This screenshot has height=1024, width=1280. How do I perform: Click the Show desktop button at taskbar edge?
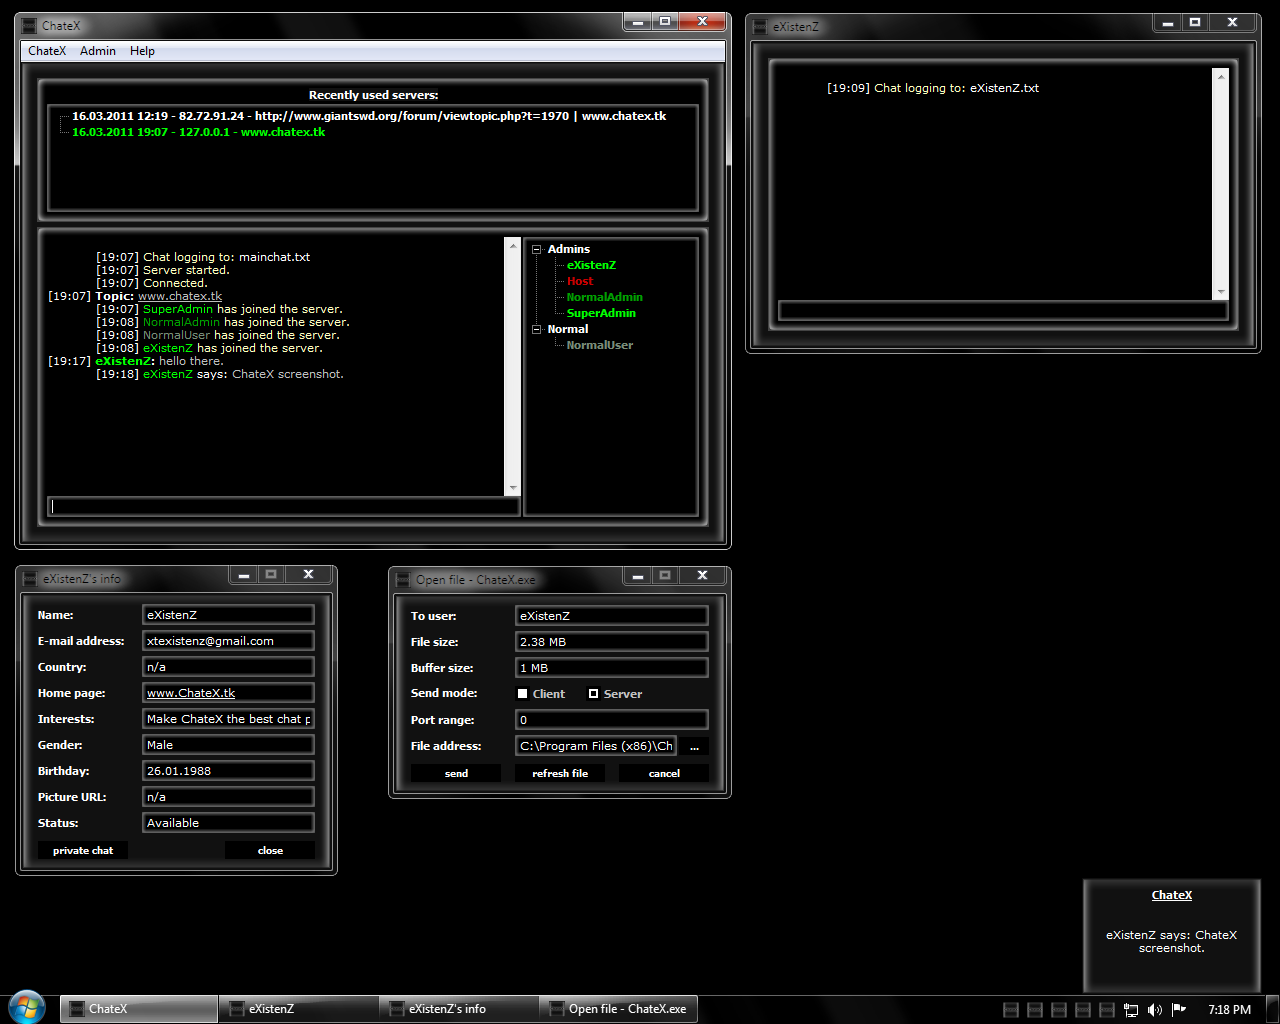coord(1272,1009)
